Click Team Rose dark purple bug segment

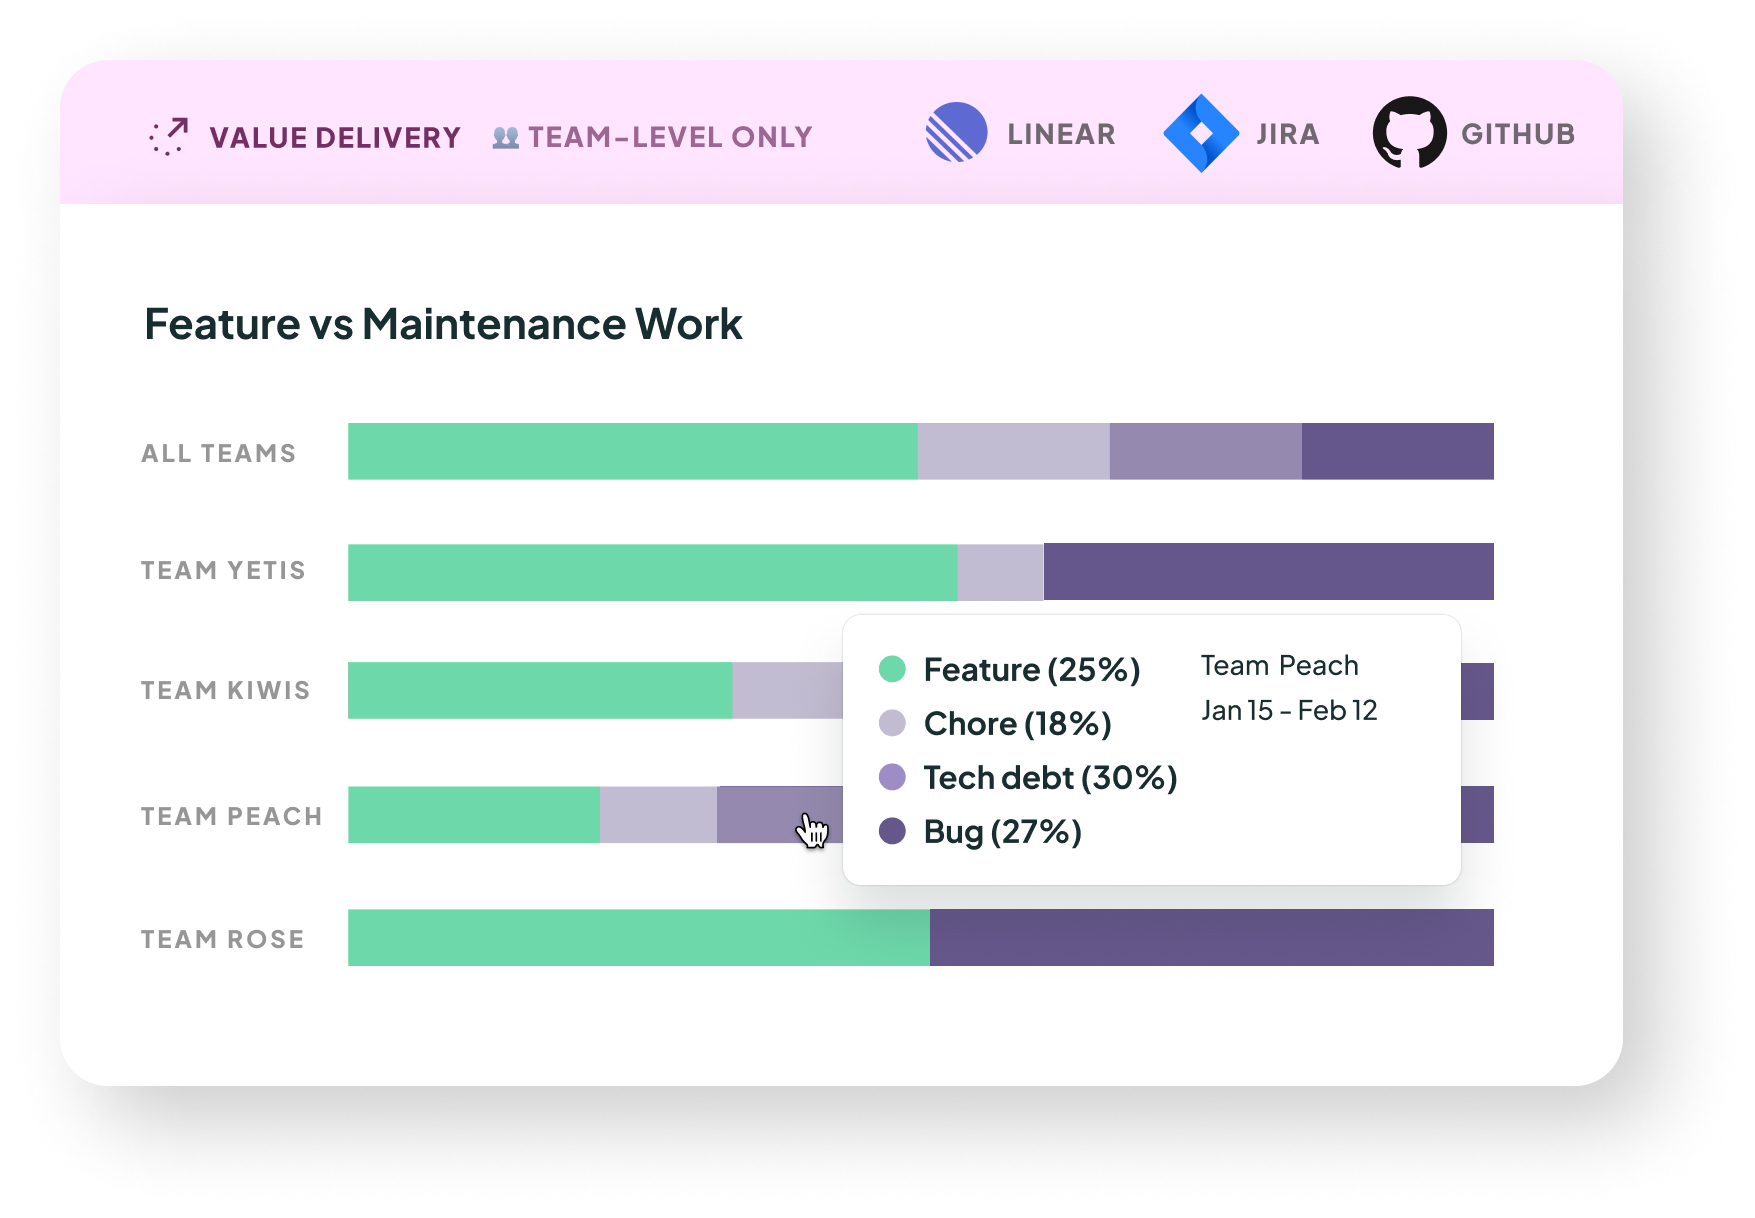1211,937
